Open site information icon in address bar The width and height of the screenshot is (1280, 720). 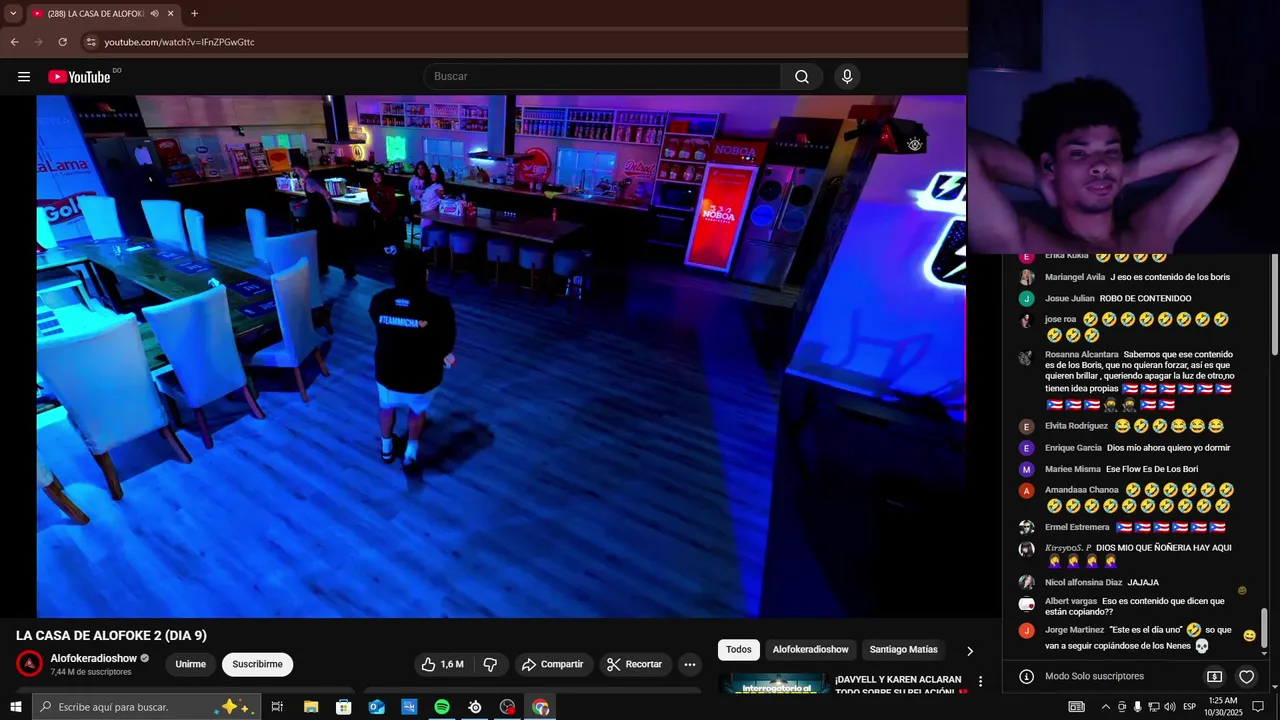coord(91,42)
